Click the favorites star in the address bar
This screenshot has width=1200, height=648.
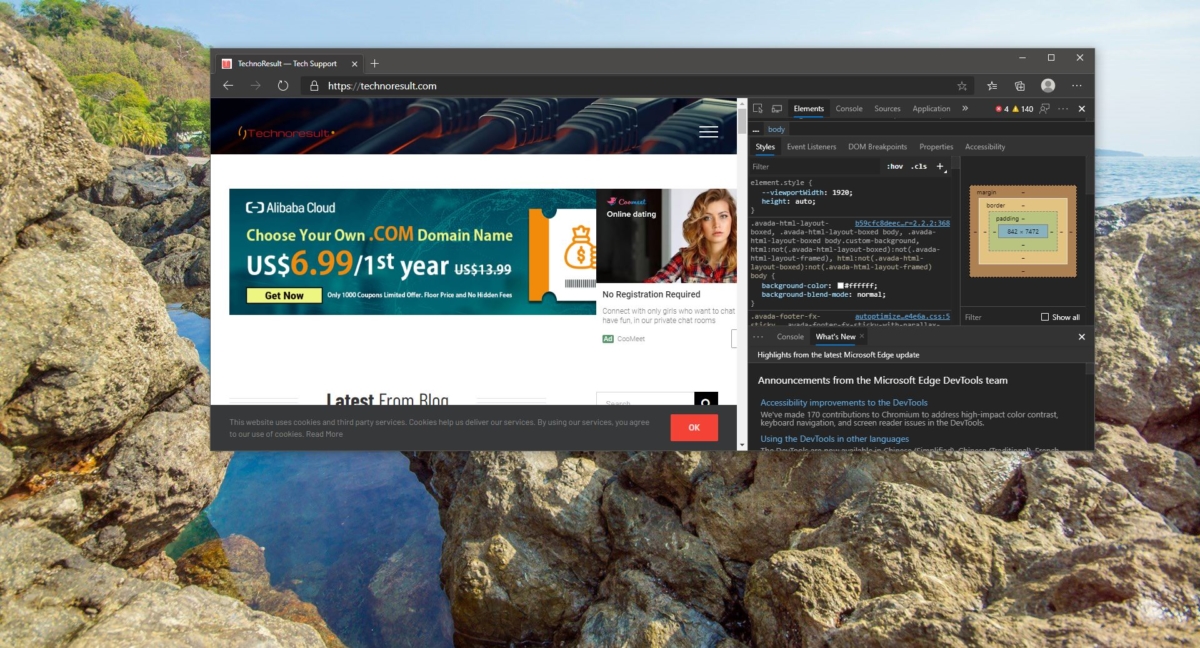tap(962, 86)
